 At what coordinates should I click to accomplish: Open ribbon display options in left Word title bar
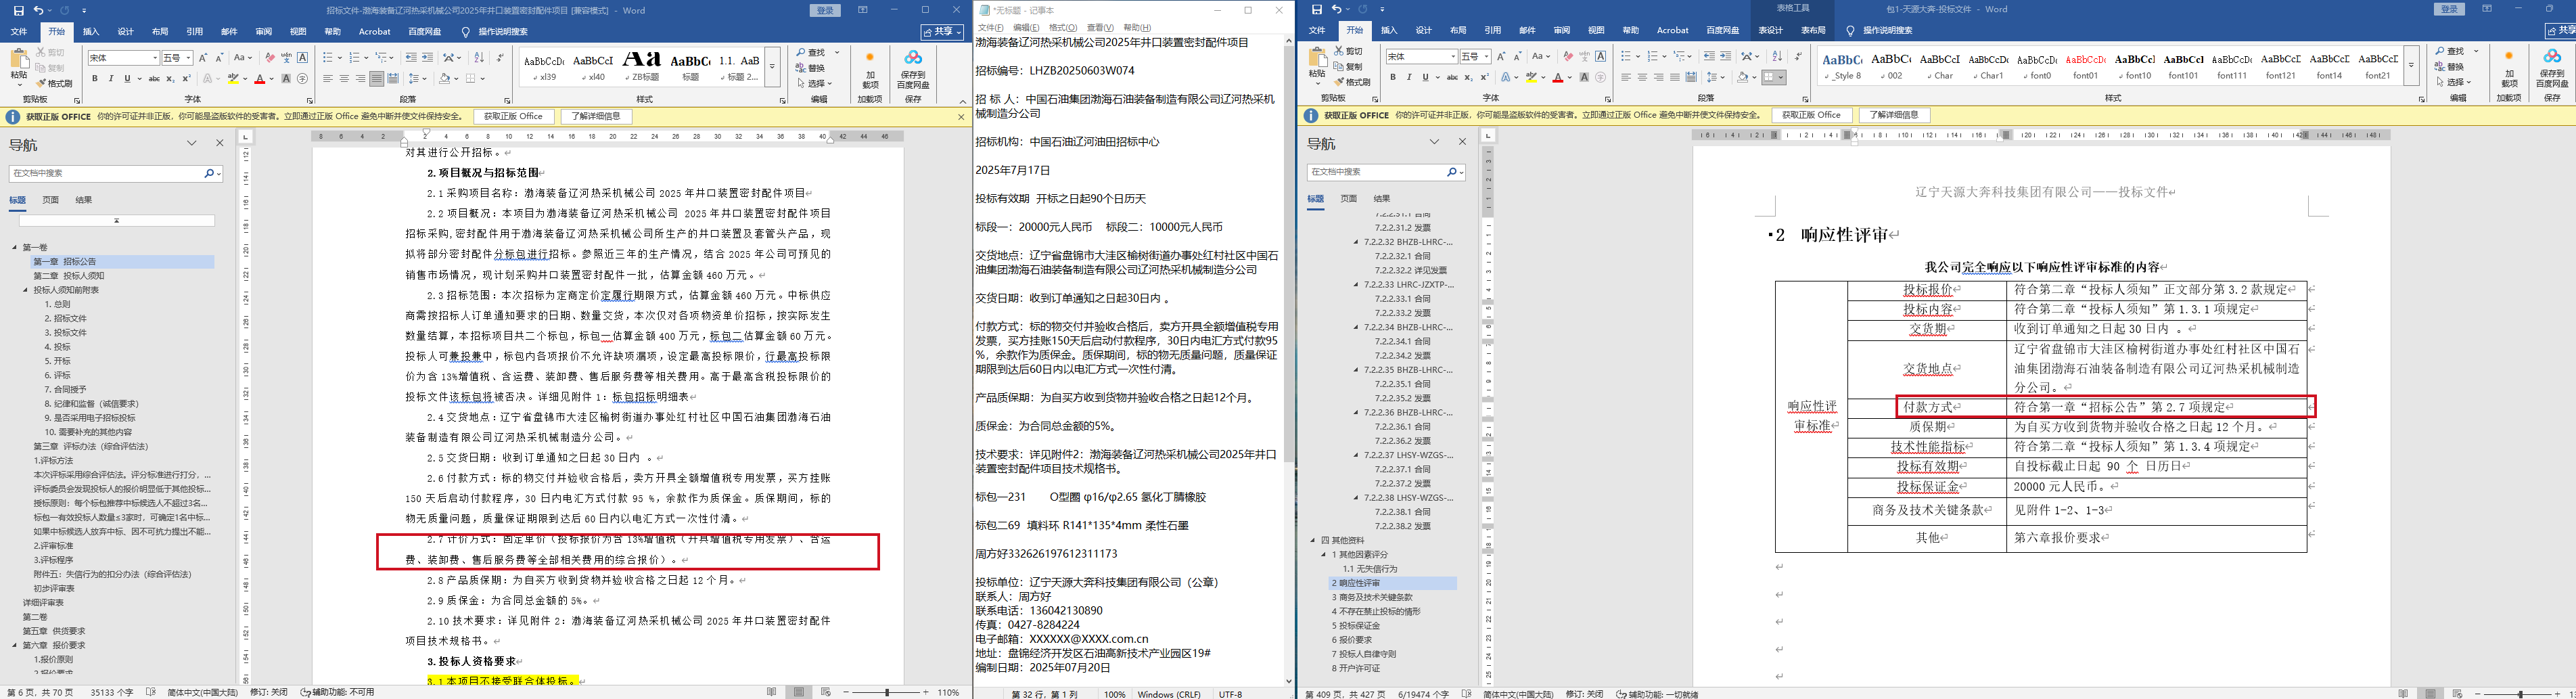coord(863,10)
